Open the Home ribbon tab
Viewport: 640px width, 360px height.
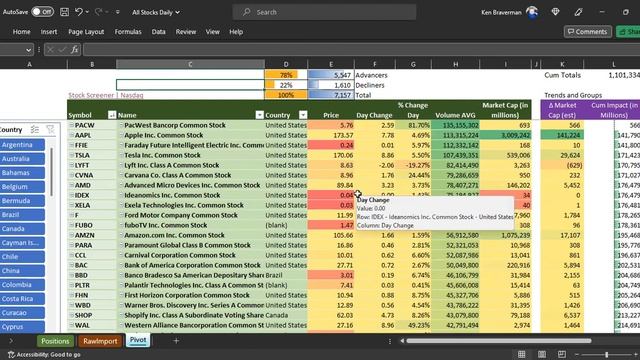tap(21, 31)
